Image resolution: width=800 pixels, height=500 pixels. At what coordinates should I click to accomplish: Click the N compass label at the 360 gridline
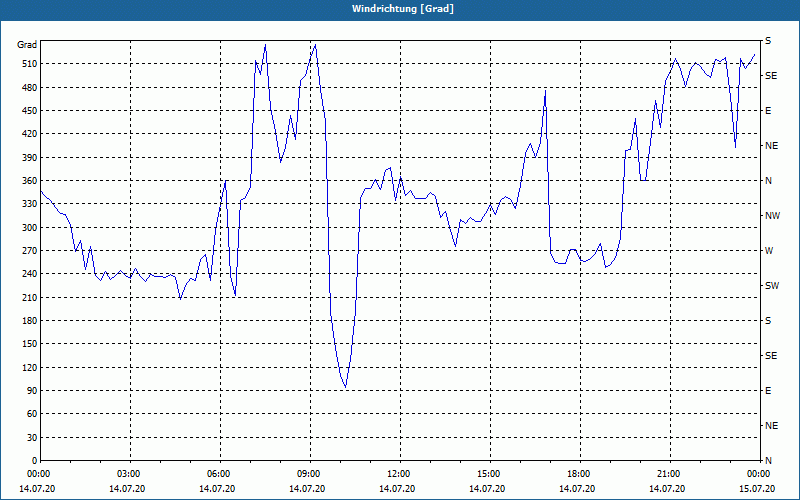click(x=768, y=181)
